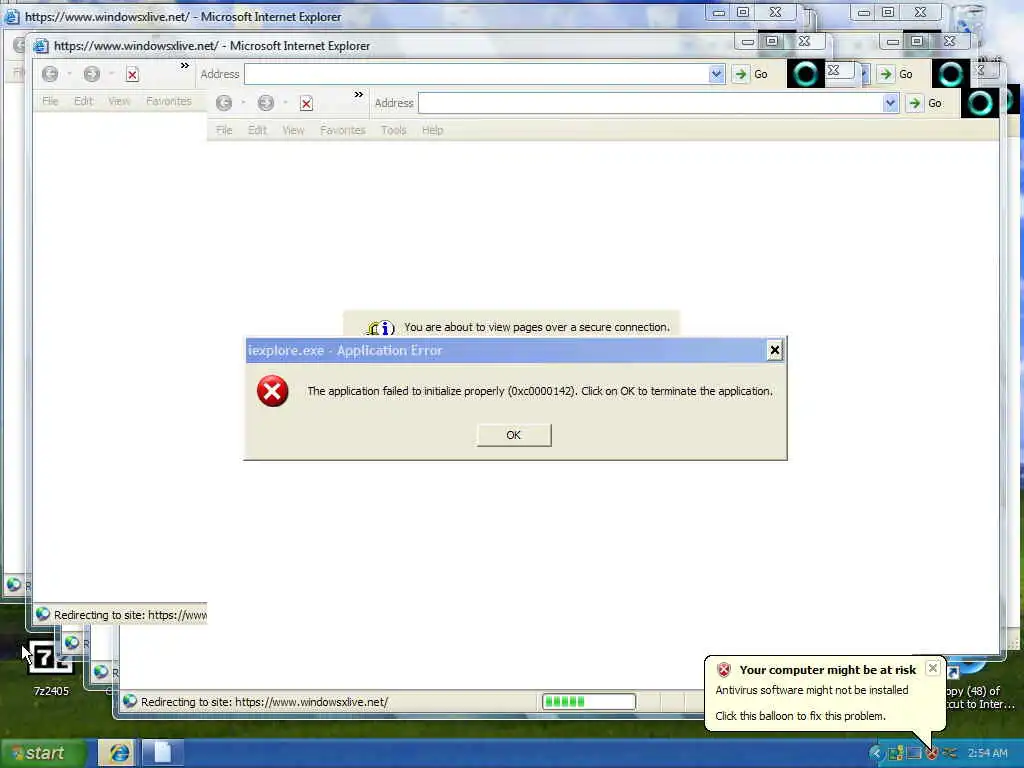Open File menu in second Explorer window
1024x768 pixels.
(50, 101)
